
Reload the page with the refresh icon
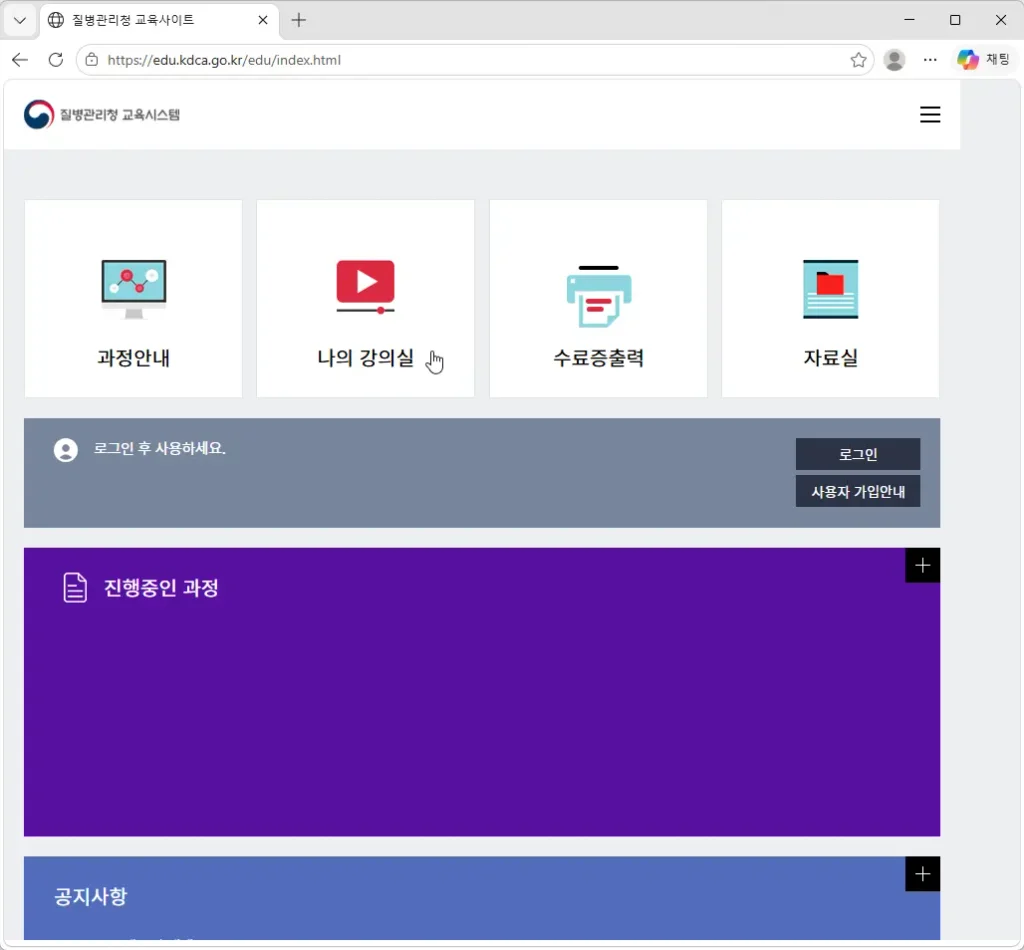point(56,60)
